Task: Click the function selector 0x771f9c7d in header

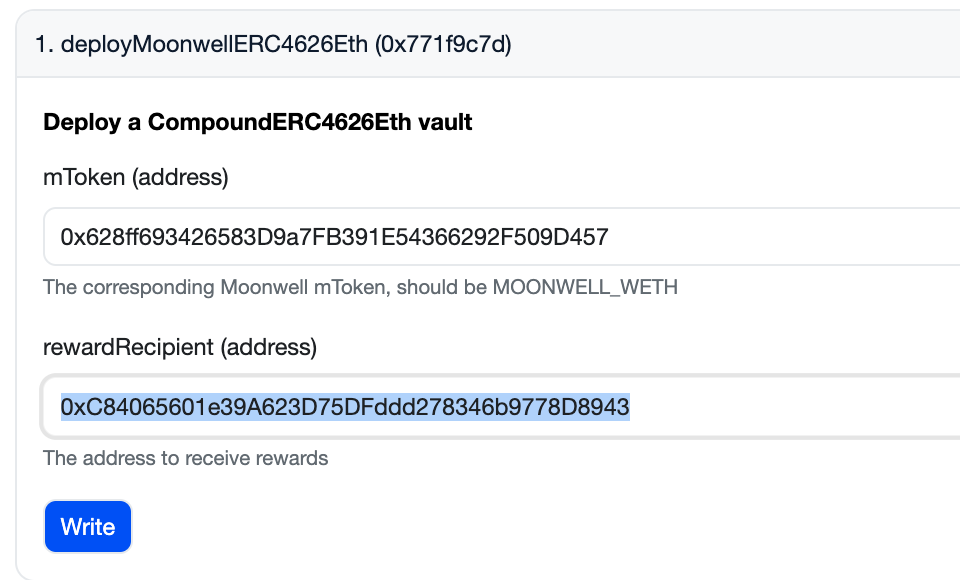Action: coord(443,45)
